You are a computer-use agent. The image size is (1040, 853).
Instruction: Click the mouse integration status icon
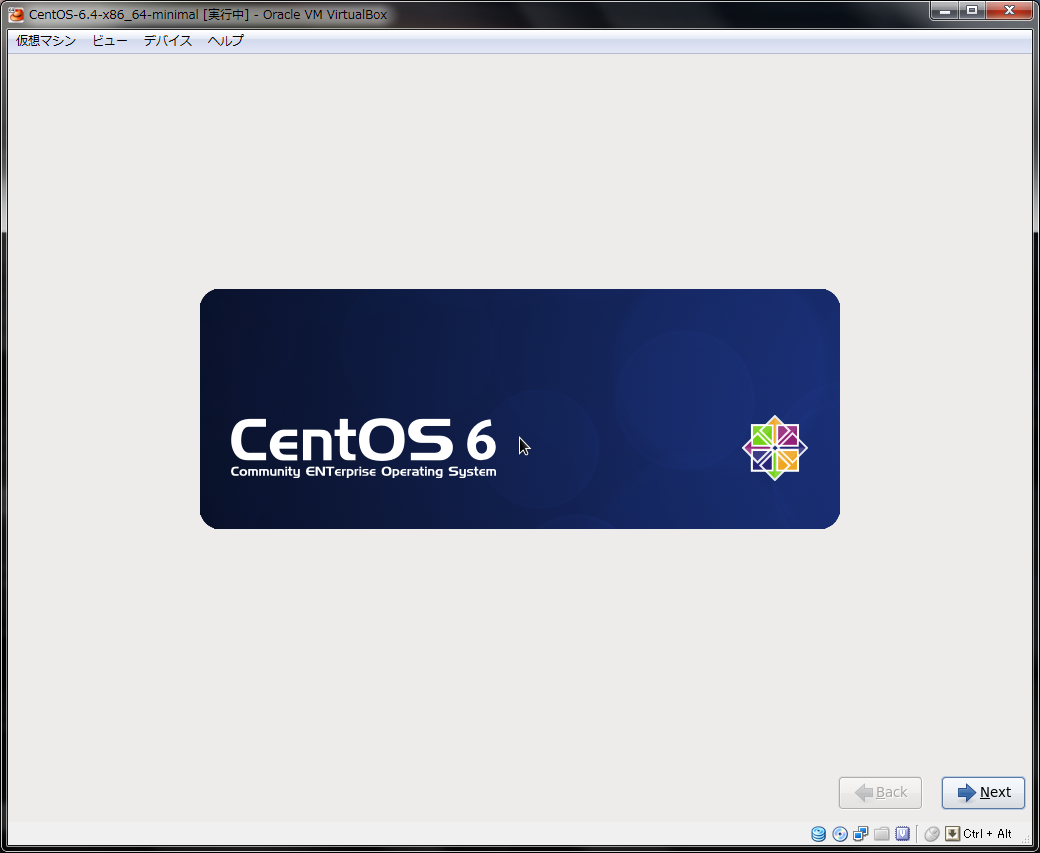pos(932,834)
